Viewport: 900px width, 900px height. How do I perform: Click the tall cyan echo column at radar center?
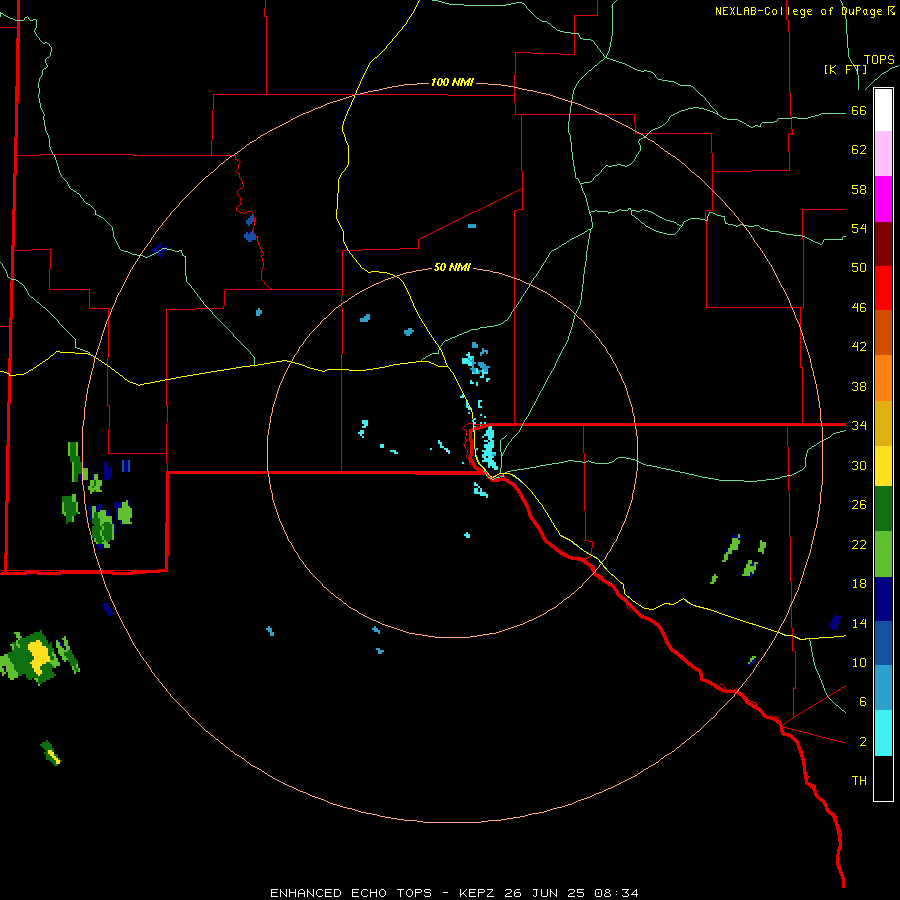point(489,447)
